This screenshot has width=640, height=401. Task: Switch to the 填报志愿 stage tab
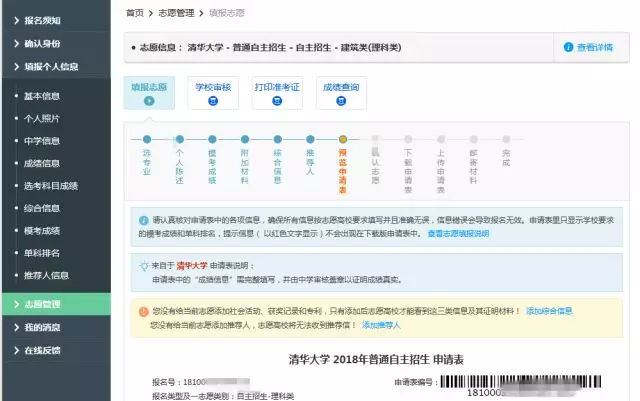(149, 93)
